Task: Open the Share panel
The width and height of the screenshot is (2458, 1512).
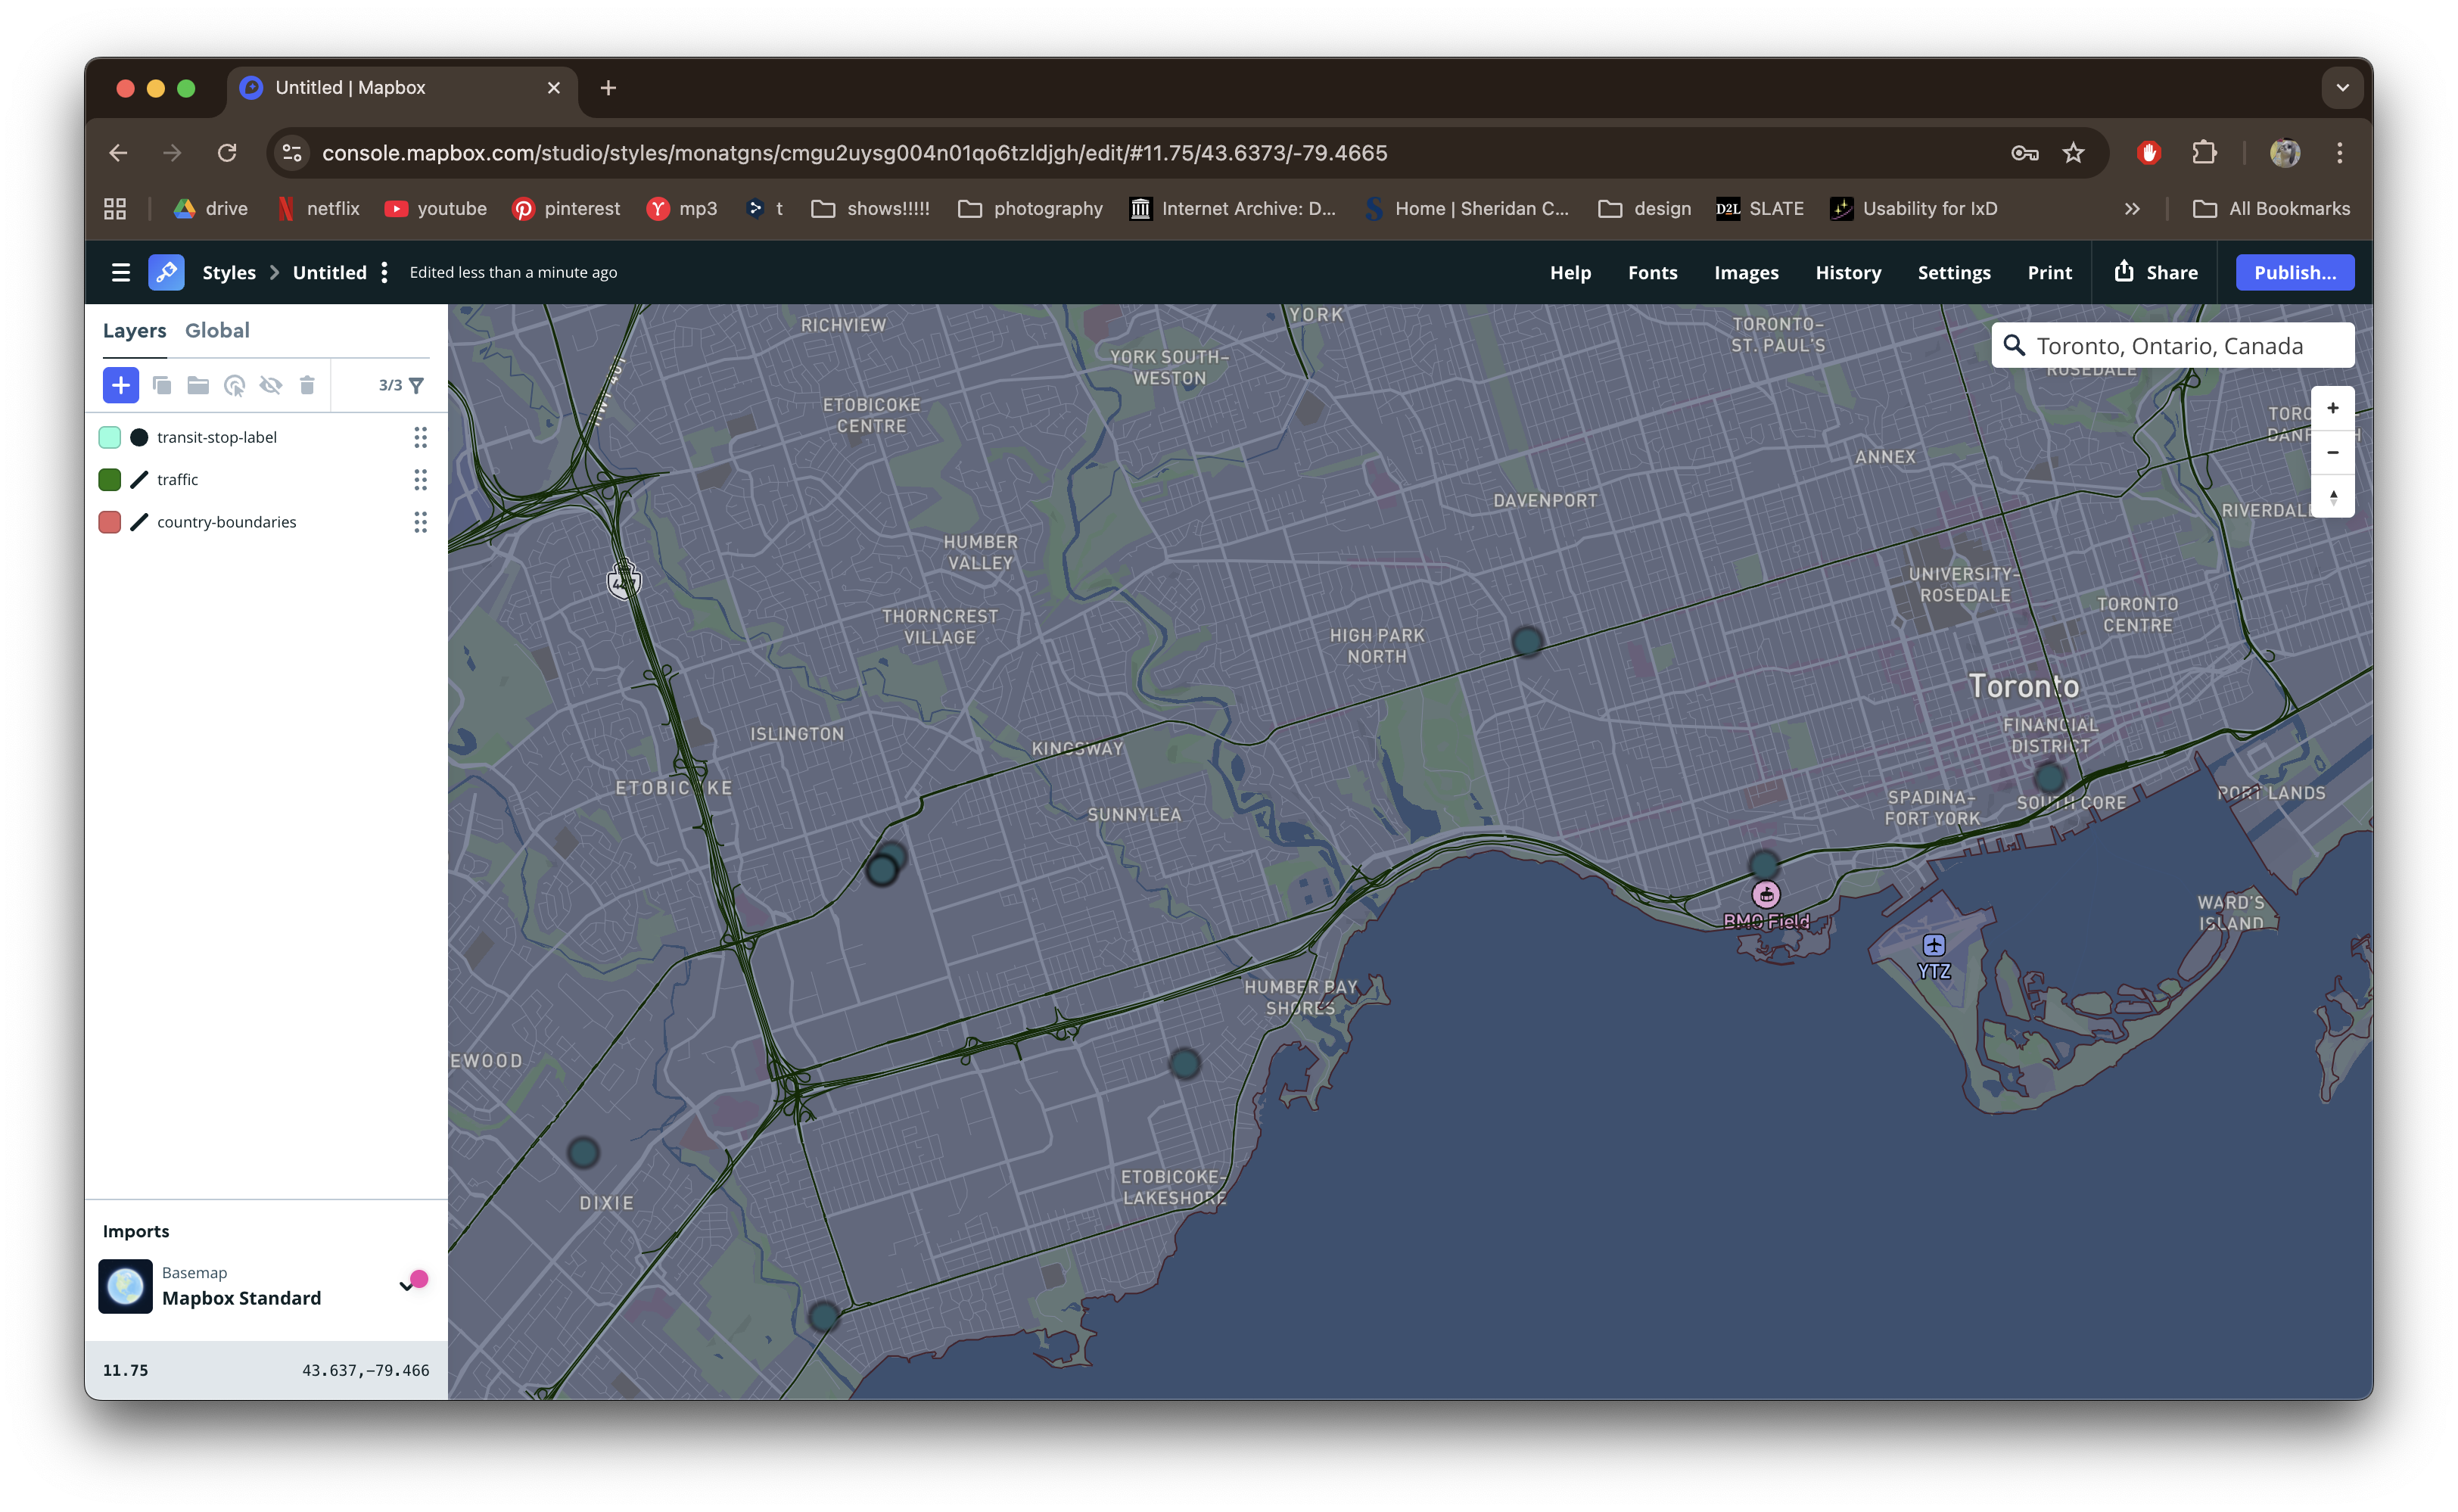Action: (2156, 271)
